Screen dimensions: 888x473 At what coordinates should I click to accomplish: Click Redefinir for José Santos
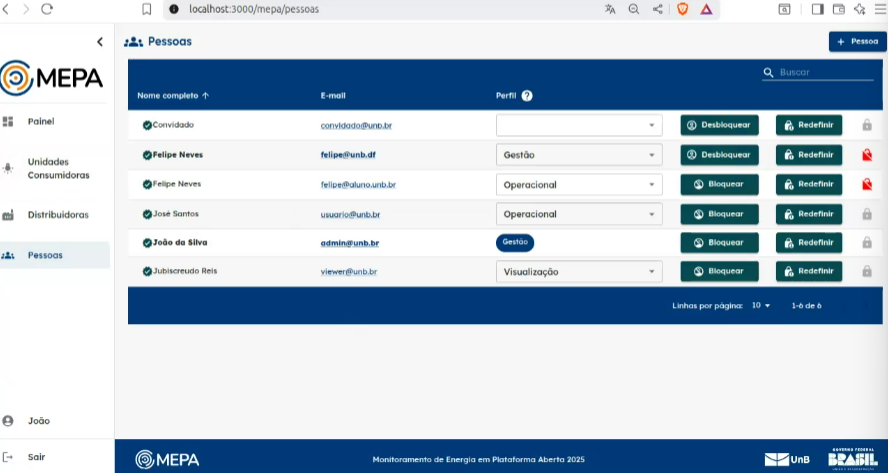(809, 214)
